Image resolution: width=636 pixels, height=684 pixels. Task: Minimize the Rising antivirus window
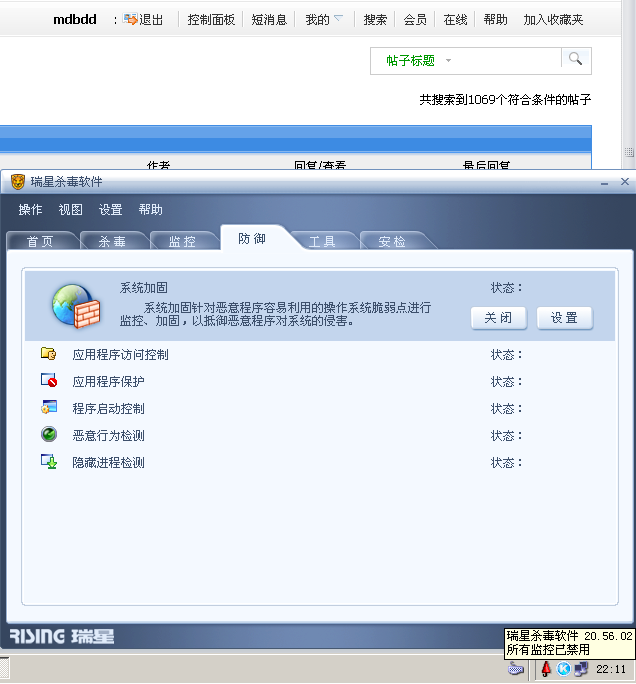click(604, 182)
